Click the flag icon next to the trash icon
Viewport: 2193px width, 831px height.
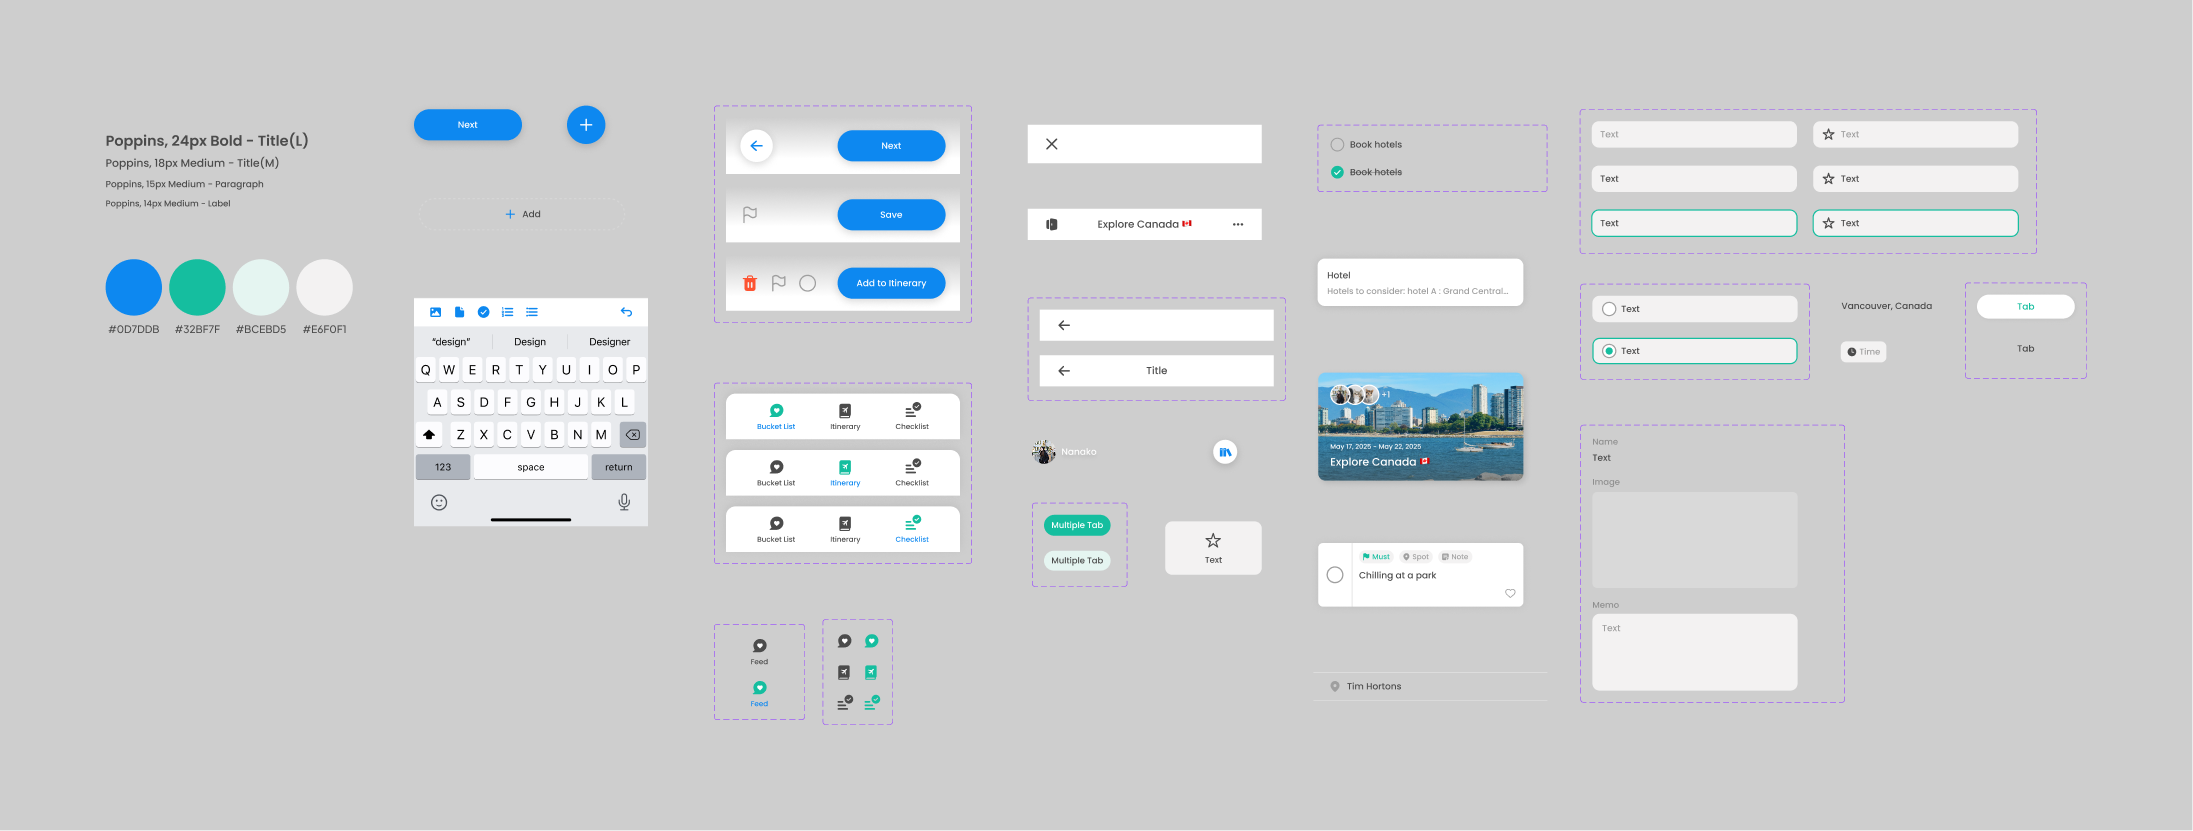[779, 283]
